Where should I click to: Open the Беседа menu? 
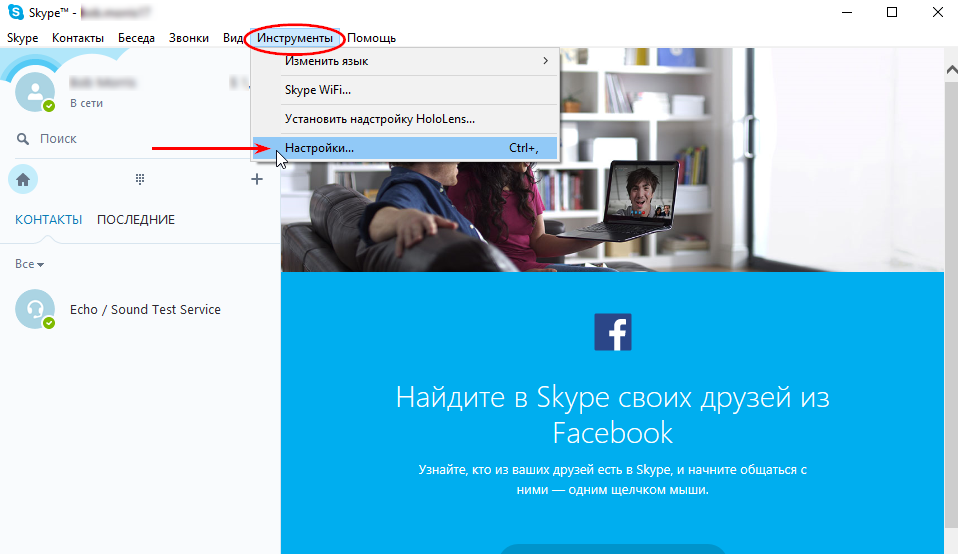click(x=136, y=38)
